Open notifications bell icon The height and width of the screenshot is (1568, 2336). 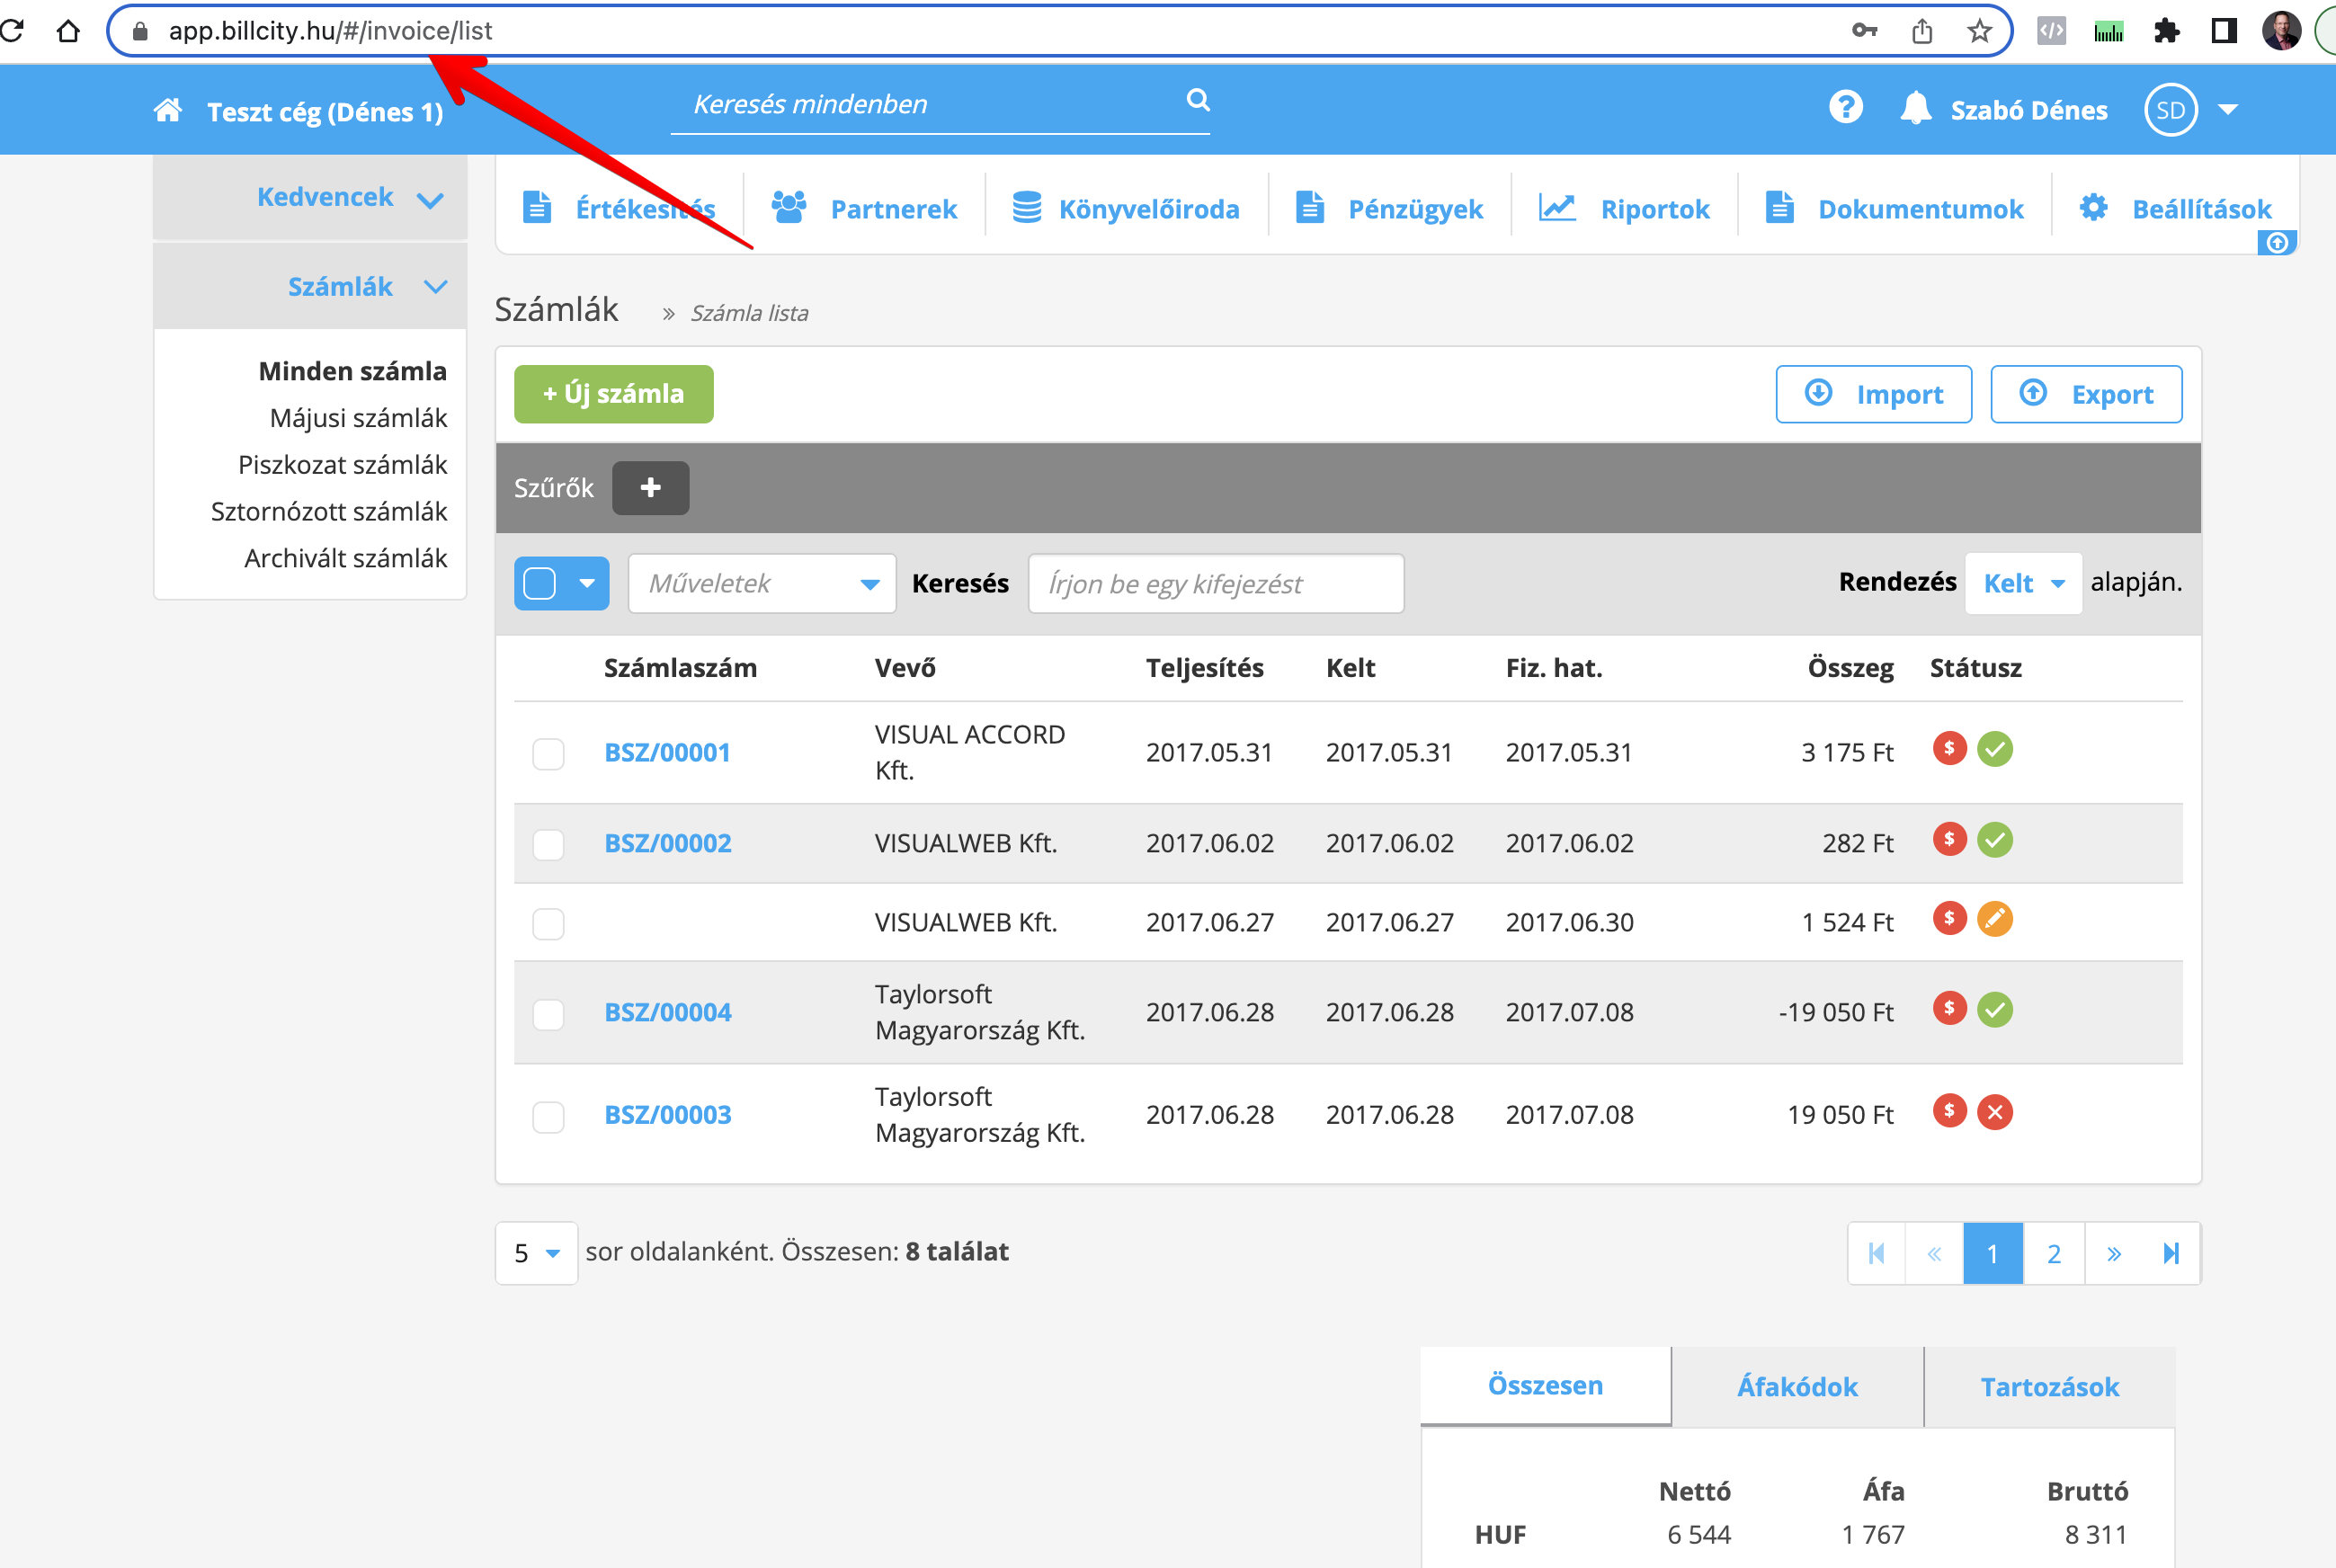(x=1915, y=108)
